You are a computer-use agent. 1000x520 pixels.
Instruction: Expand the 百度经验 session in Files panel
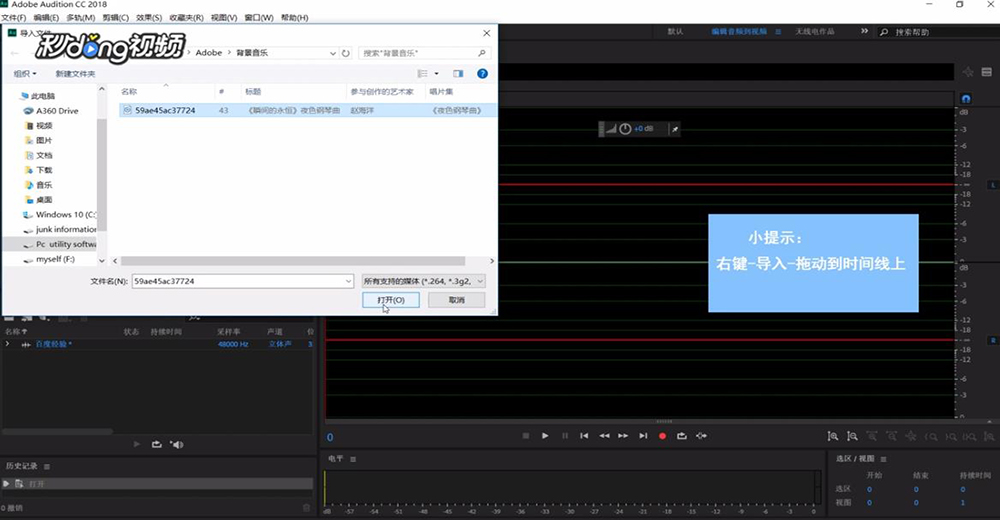(8, 344)
